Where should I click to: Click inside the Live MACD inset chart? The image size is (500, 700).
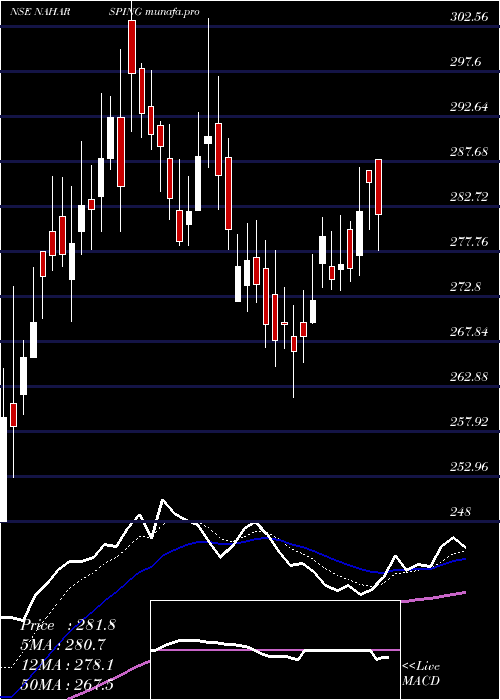pyautogui.click(x=275, y=650)
